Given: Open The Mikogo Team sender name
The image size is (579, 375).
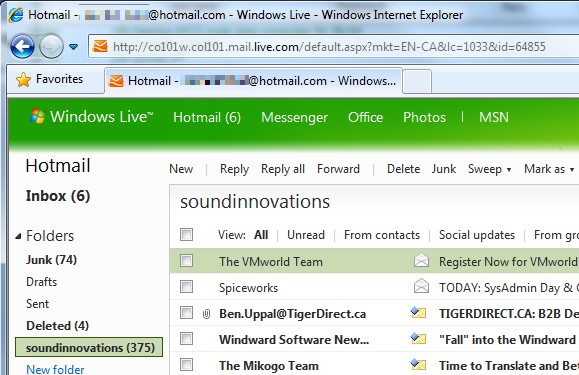Looking at the screenshot, I should pos(269,366).
